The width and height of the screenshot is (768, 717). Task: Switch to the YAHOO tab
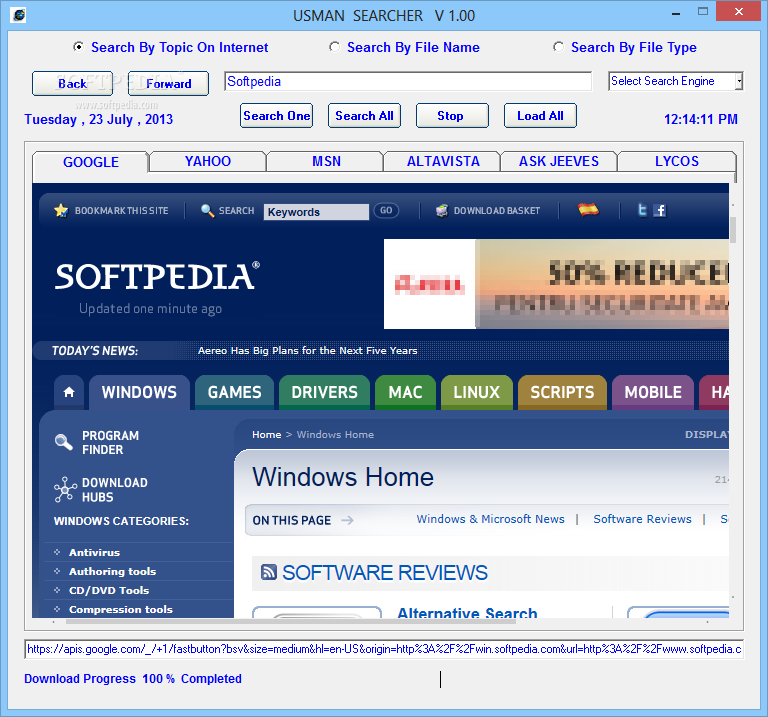[208, 161]
